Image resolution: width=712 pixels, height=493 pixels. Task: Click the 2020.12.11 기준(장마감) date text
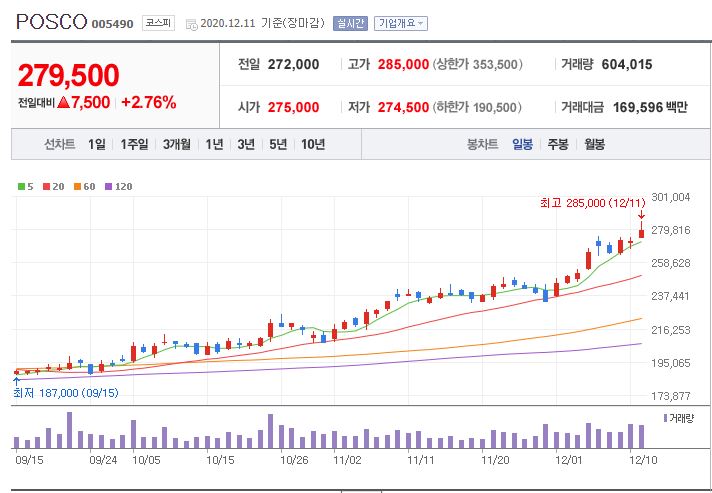262,23
